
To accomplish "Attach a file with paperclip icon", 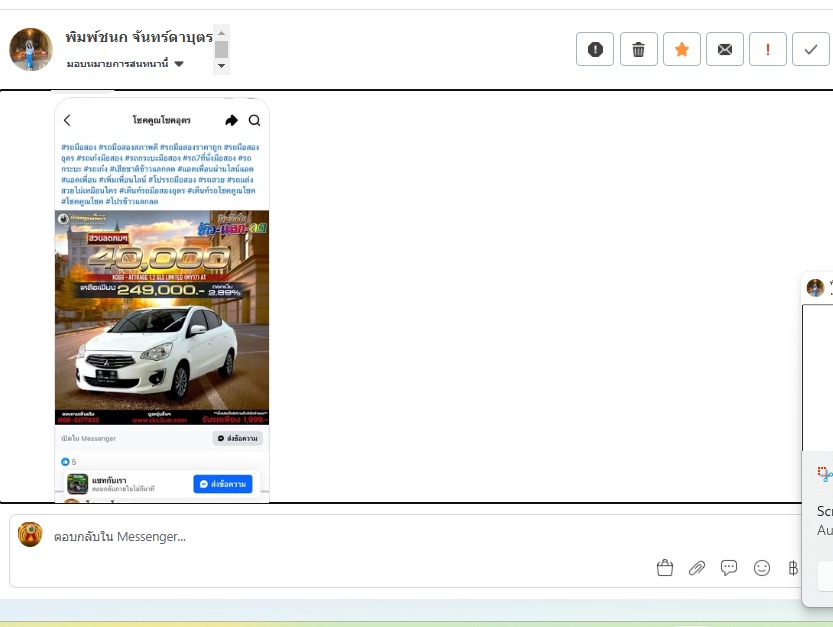I will click(696, 568).
